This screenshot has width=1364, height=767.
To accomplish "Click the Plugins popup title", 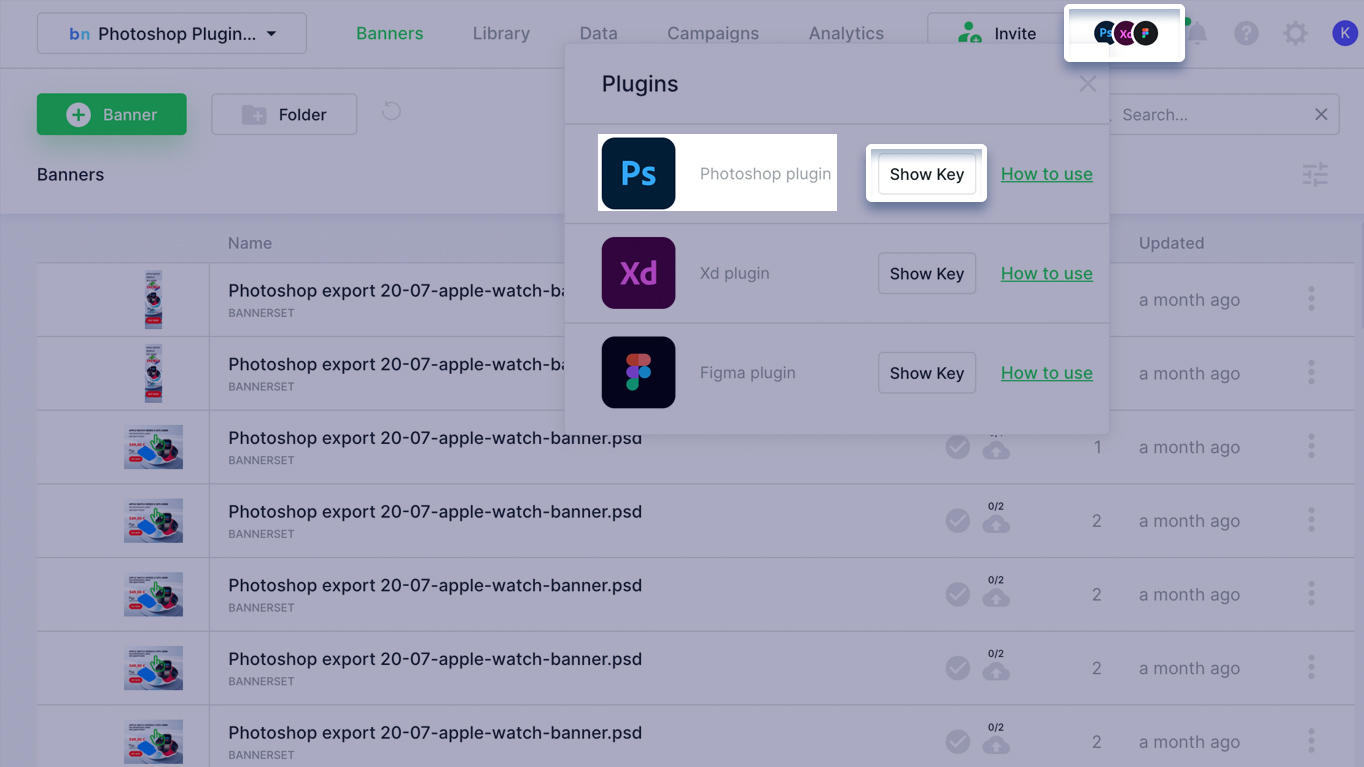I will coord(640,84).
